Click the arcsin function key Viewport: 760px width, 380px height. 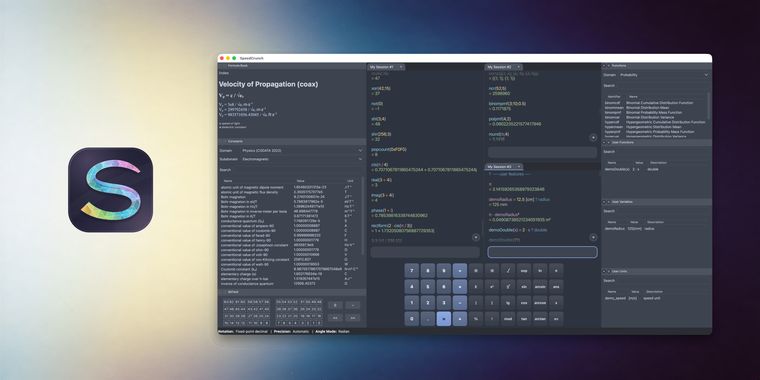pyautogui.click(x=540, y=286)
